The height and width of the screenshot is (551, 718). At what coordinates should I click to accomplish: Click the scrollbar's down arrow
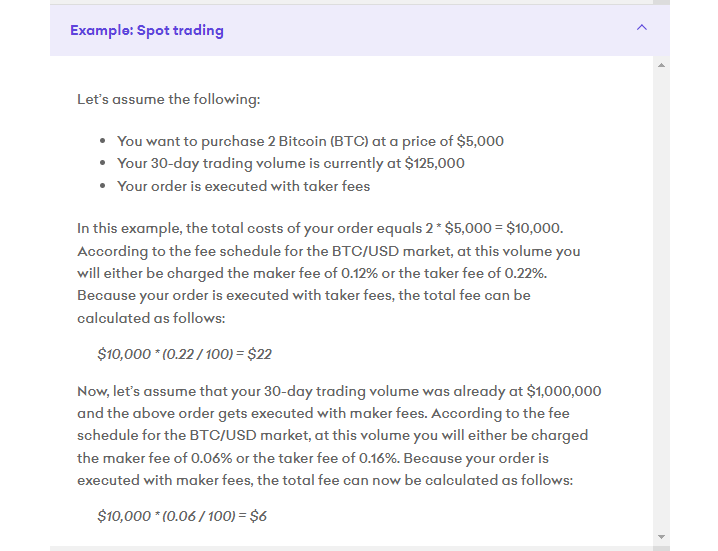coord(661,537)
